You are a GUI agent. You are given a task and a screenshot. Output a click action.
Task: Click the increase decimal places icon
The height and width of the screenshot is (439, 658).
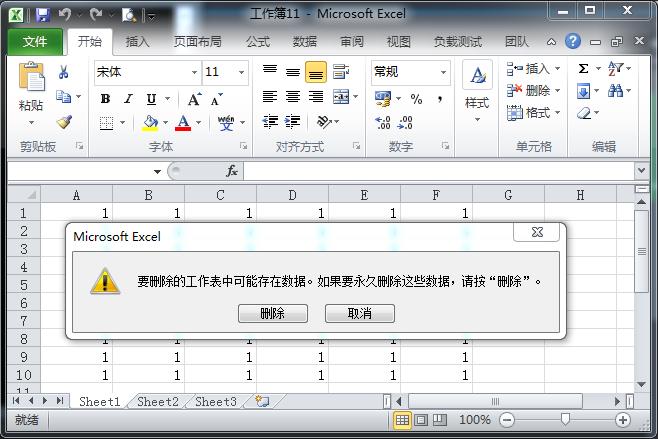pos(383,123)
